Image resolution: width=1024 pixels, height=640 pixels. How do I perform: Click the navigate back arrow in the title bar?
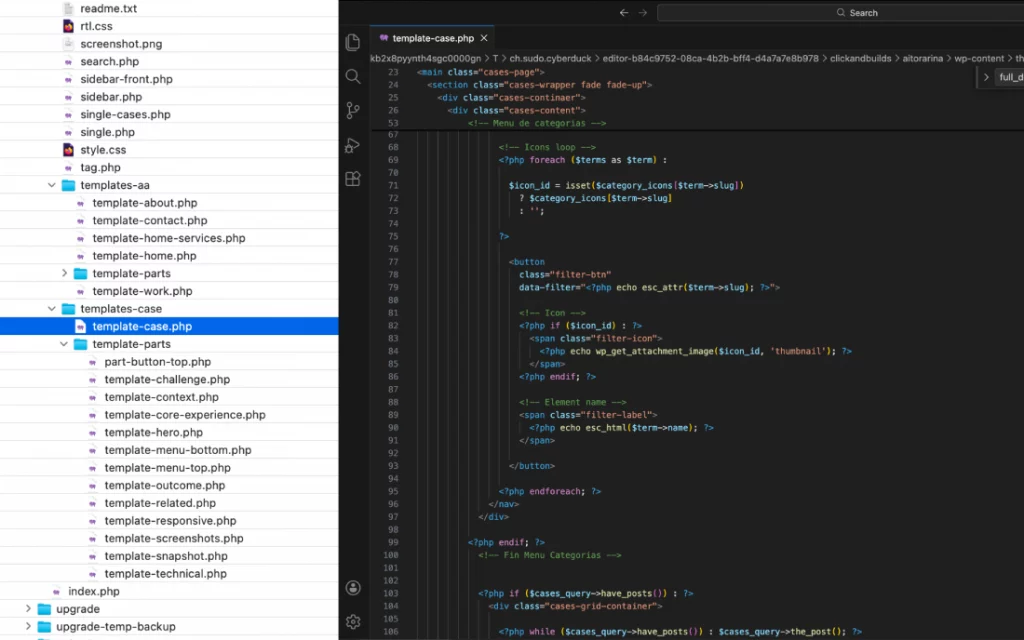(x=625, y=12)
